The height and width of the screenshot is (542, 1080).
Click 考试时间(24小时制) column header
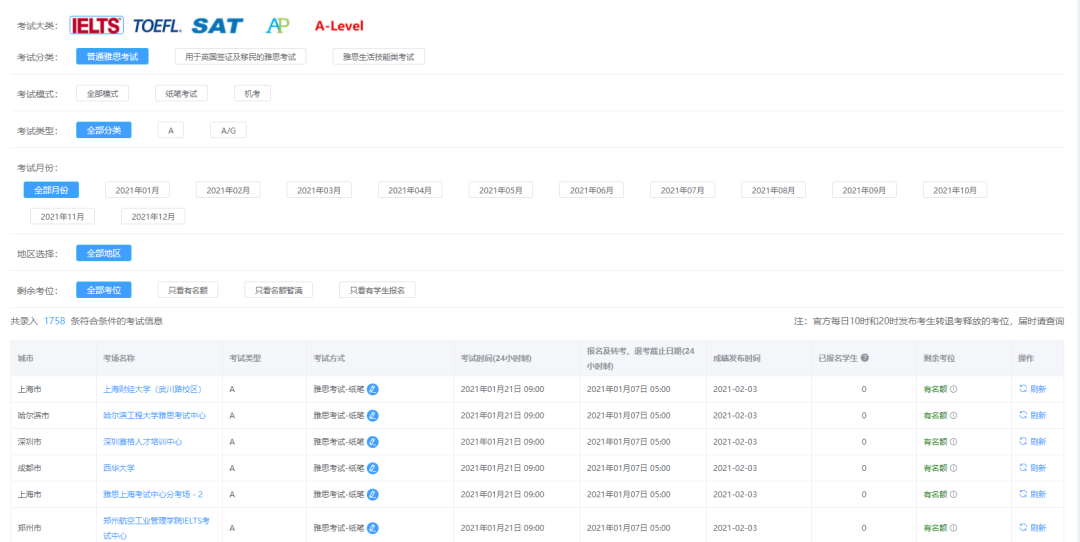pos(495,358)
